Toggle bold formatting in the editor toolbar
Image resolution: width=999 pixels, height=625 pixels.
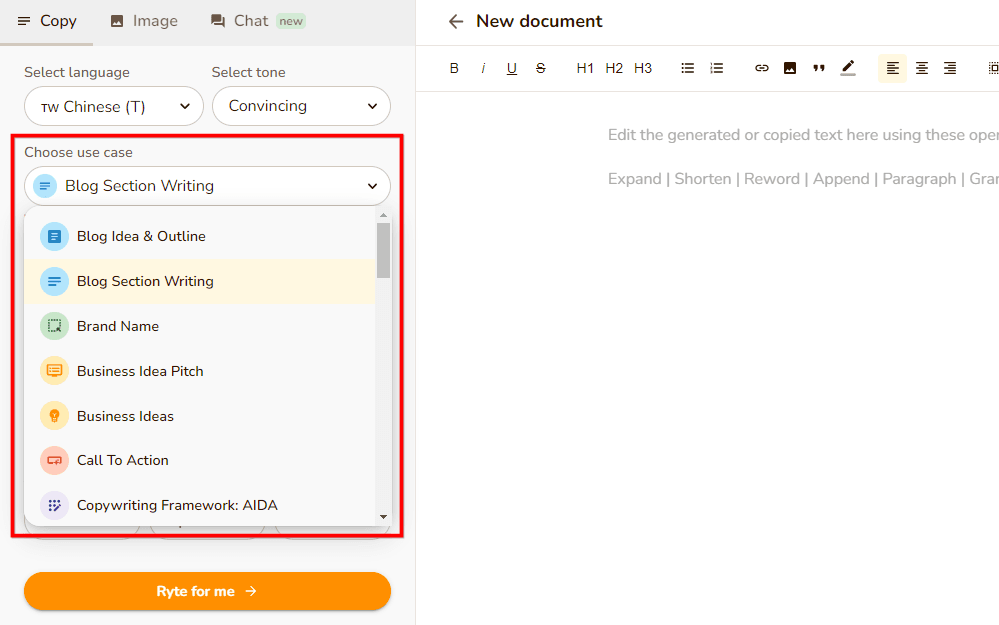tap(454, 68)
